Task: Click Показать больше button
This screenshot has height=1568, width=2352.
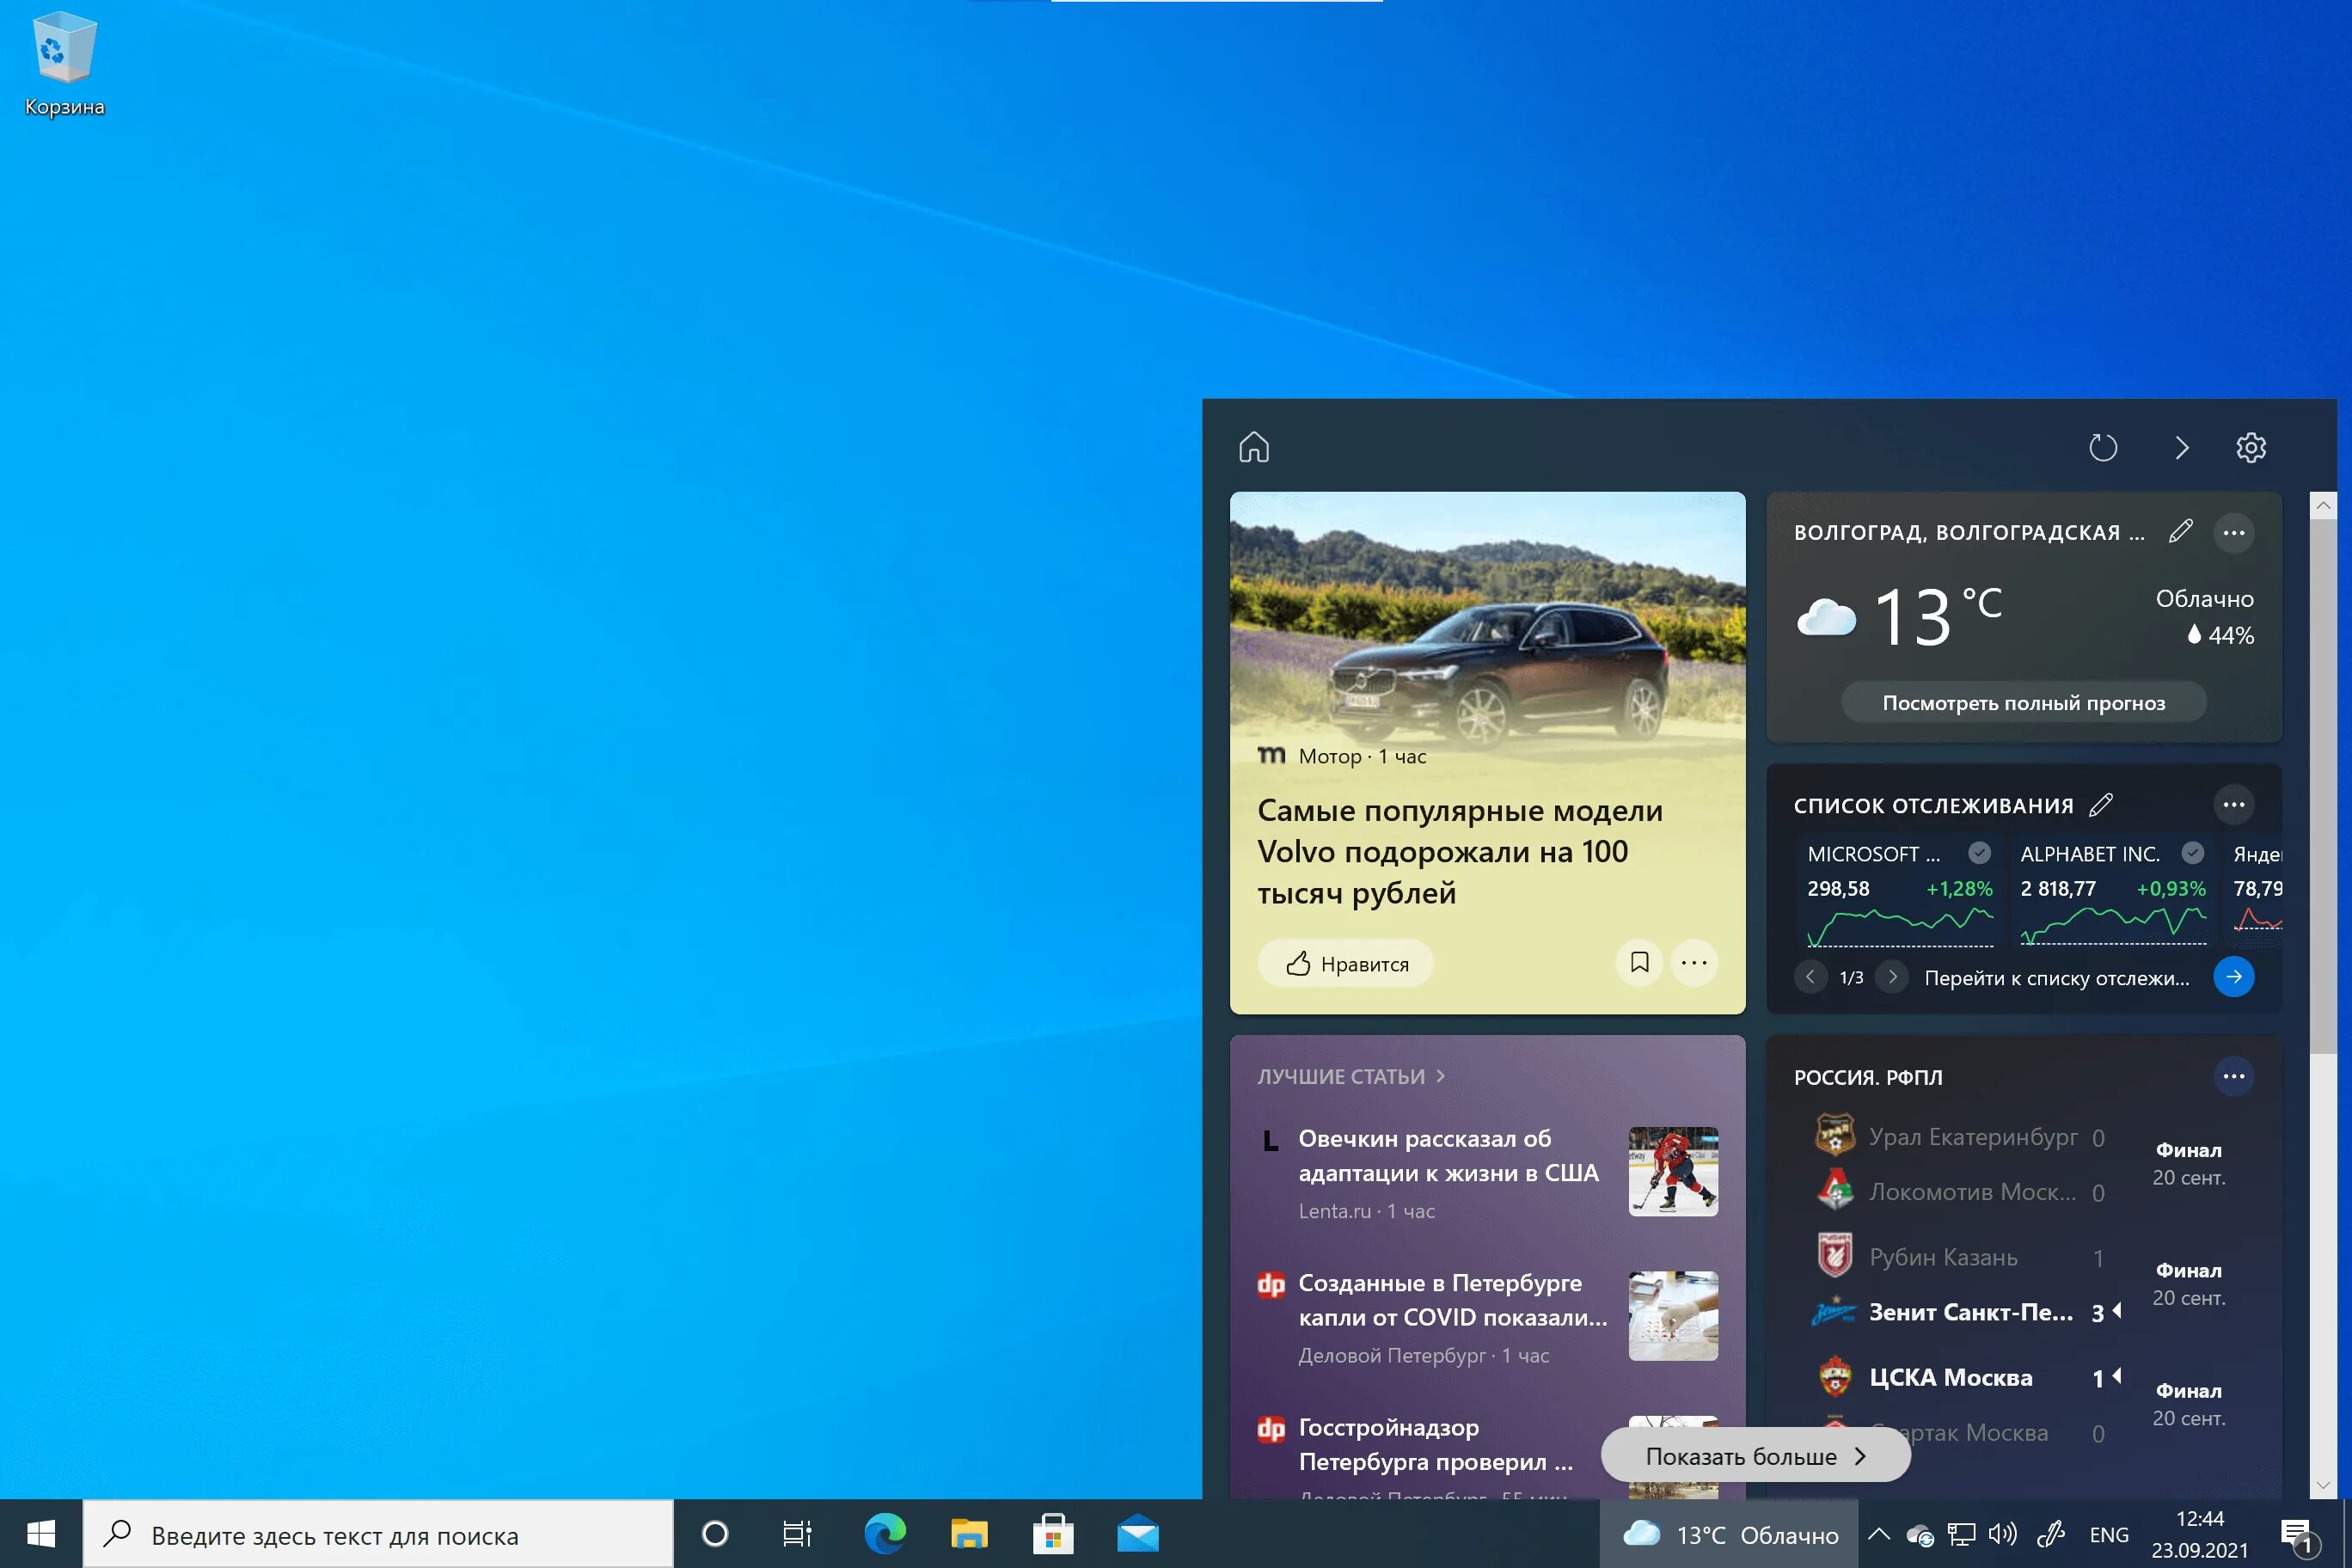Action: pyautogui.click(x=1756, y=1455)
